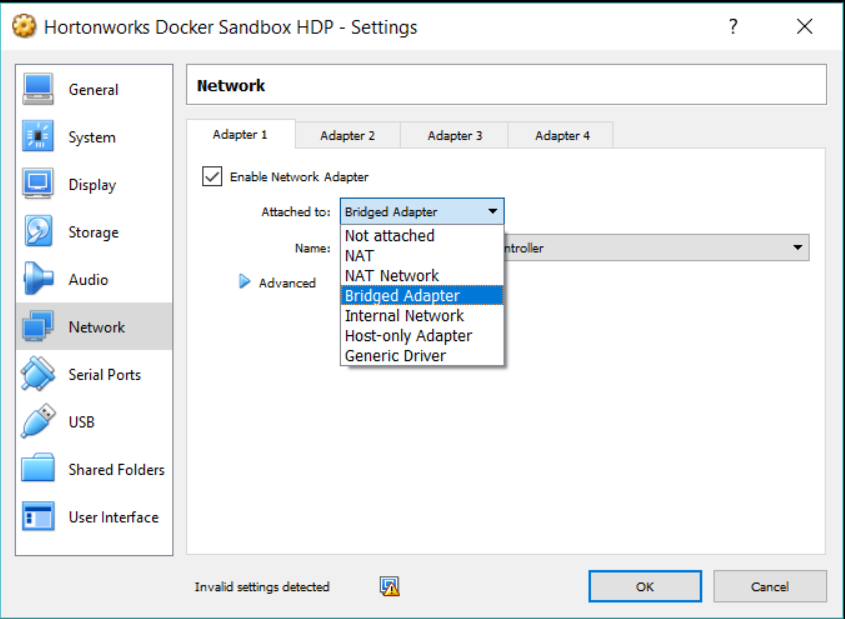
Task: Click the Serial Ports icon
Action: [x=38, y=374]
